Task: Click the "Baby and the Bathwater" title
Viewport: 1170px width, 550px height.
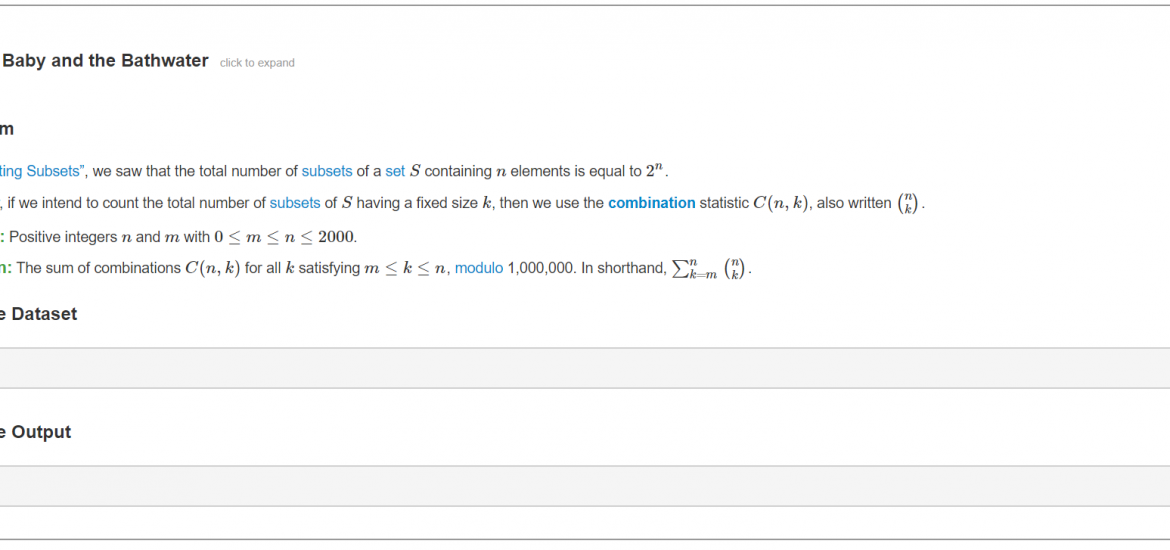Action: pos(104,61)
